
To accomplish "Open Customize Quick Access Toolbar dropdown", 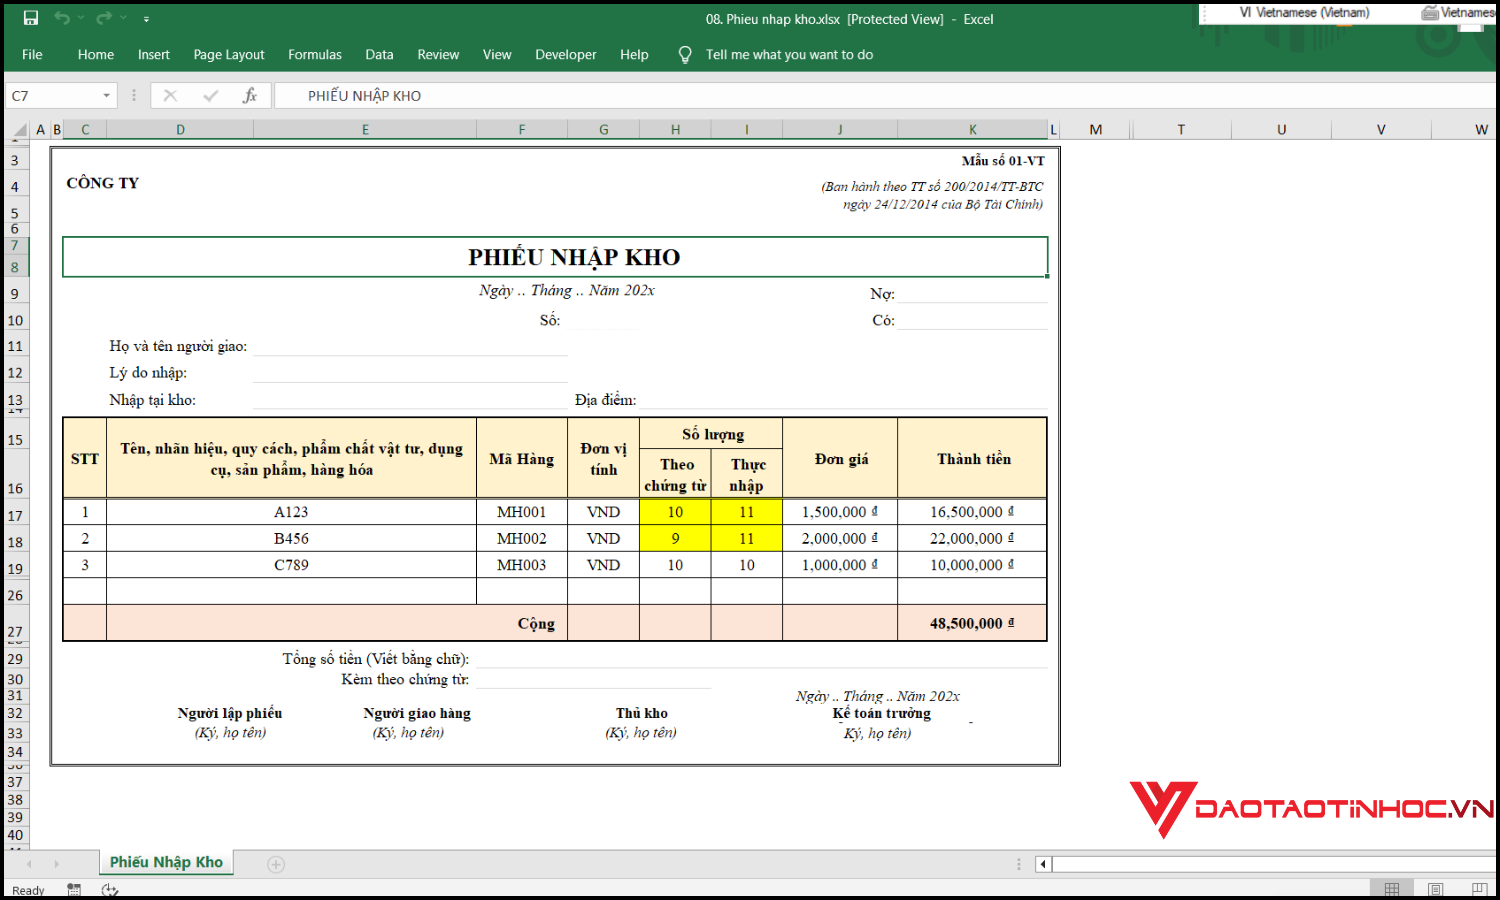I will [x=146, y=19].
